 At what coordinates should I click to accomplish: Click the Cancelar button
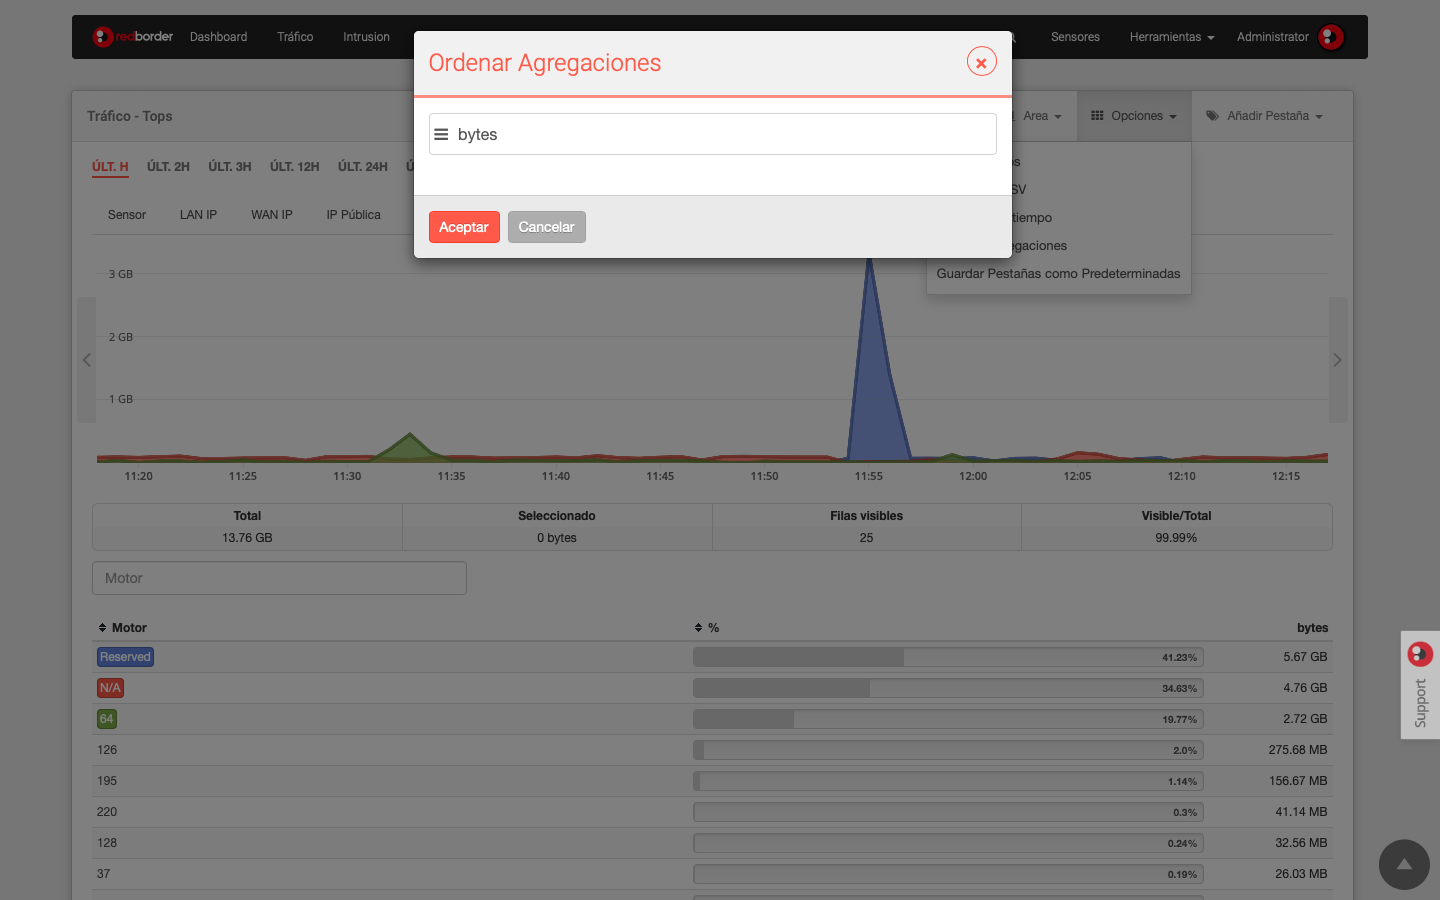pos(546,227)
